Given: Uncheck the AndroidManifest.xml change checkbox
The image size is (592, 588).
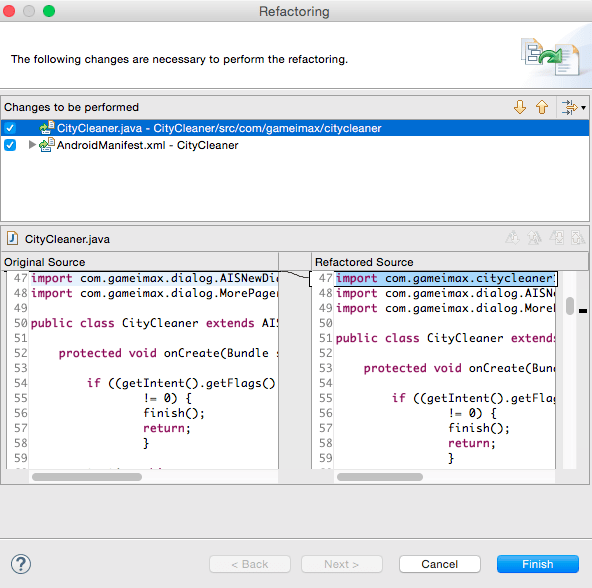Looking at the screenshot, I should 10,145.
